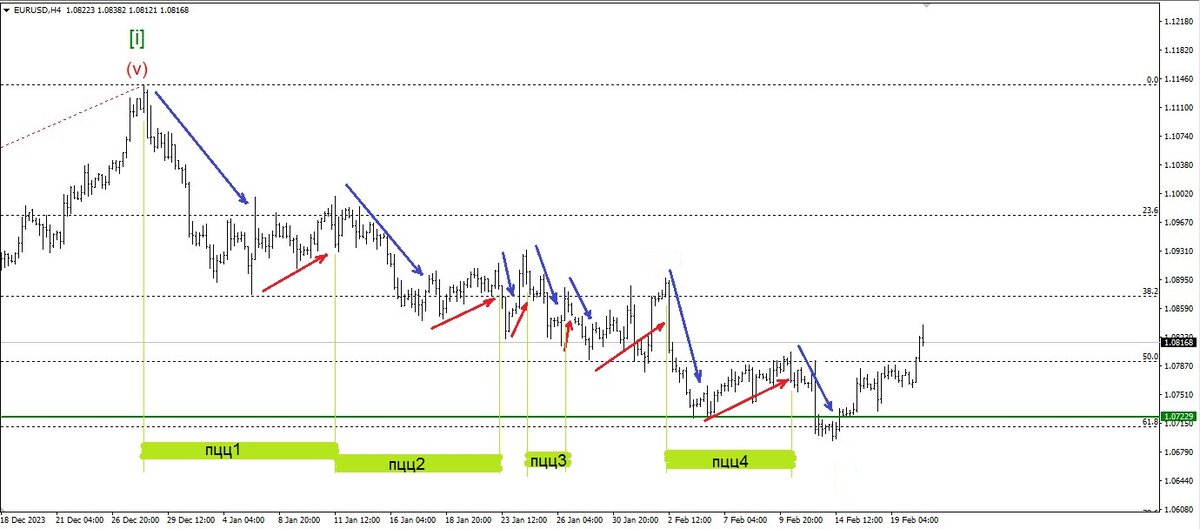The width and height of the screenshot is (1200, 529).
Task: Select the пцц2 label
Action: click(406, 463)
